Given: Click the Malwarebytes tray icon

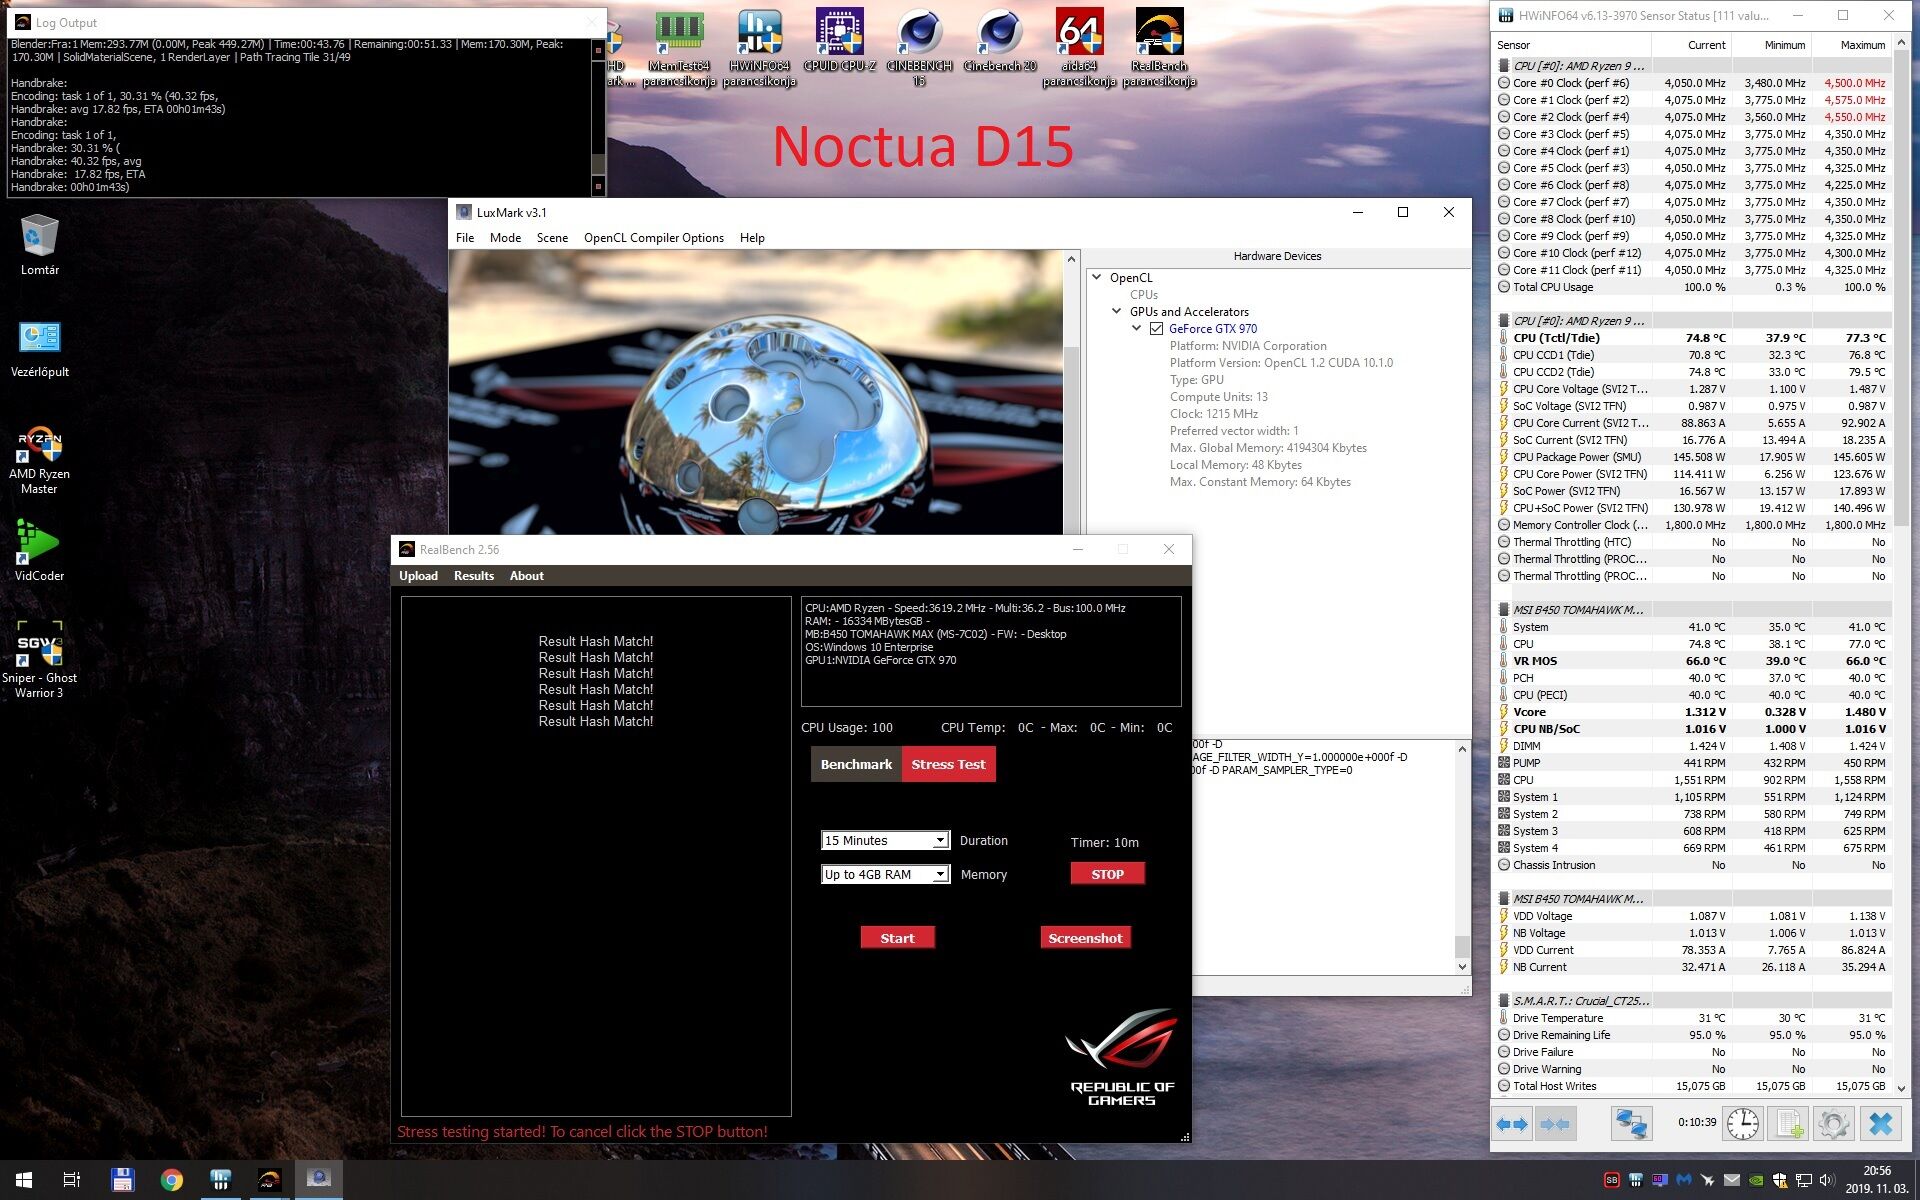Looking at the screenshot, I should click(1684, 1180).
